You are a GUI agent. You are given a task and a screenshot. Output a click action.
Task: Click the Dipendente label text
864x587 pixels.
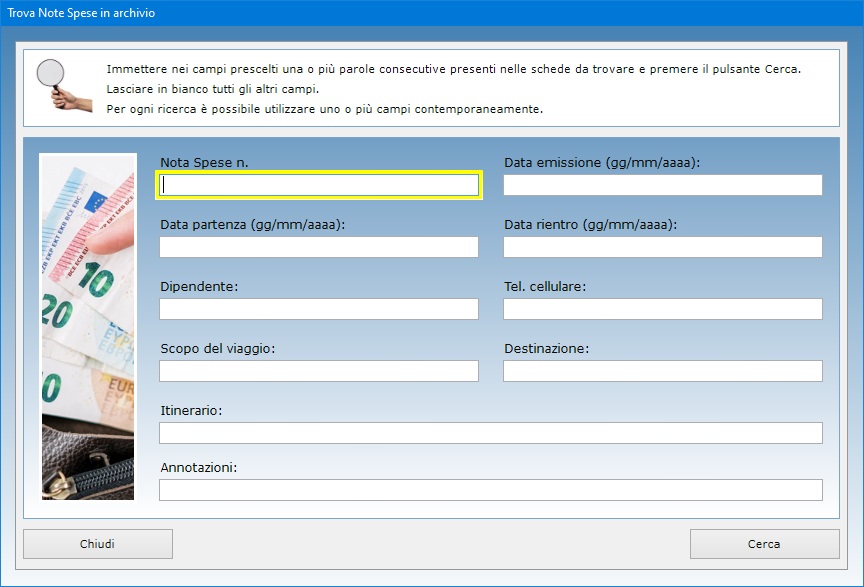tap(199, 287)
